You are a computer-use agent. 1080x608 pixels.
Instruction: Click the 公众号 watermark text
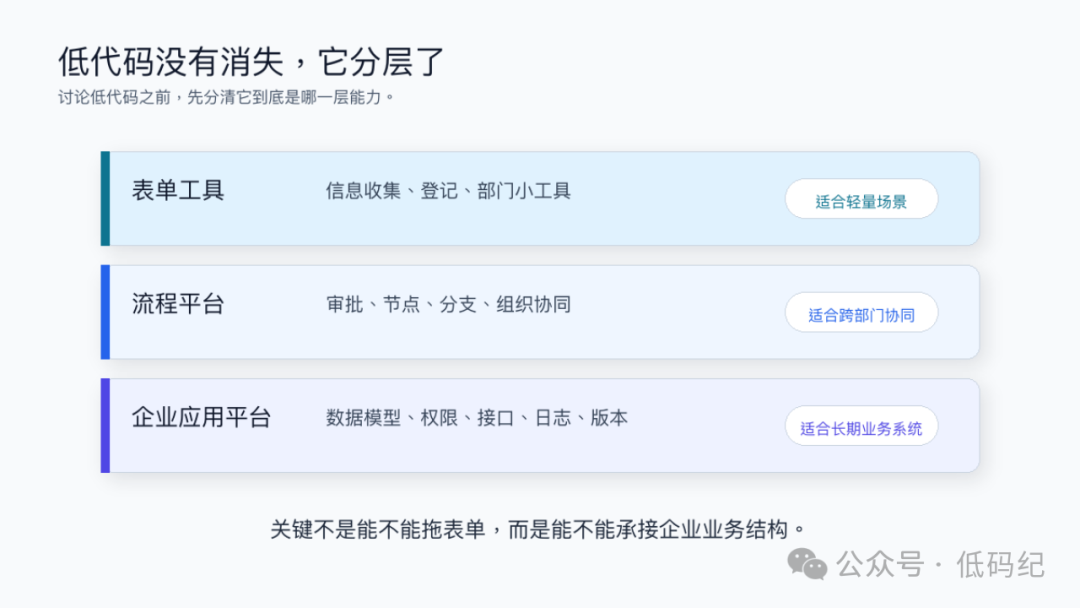tap(880, 565)
